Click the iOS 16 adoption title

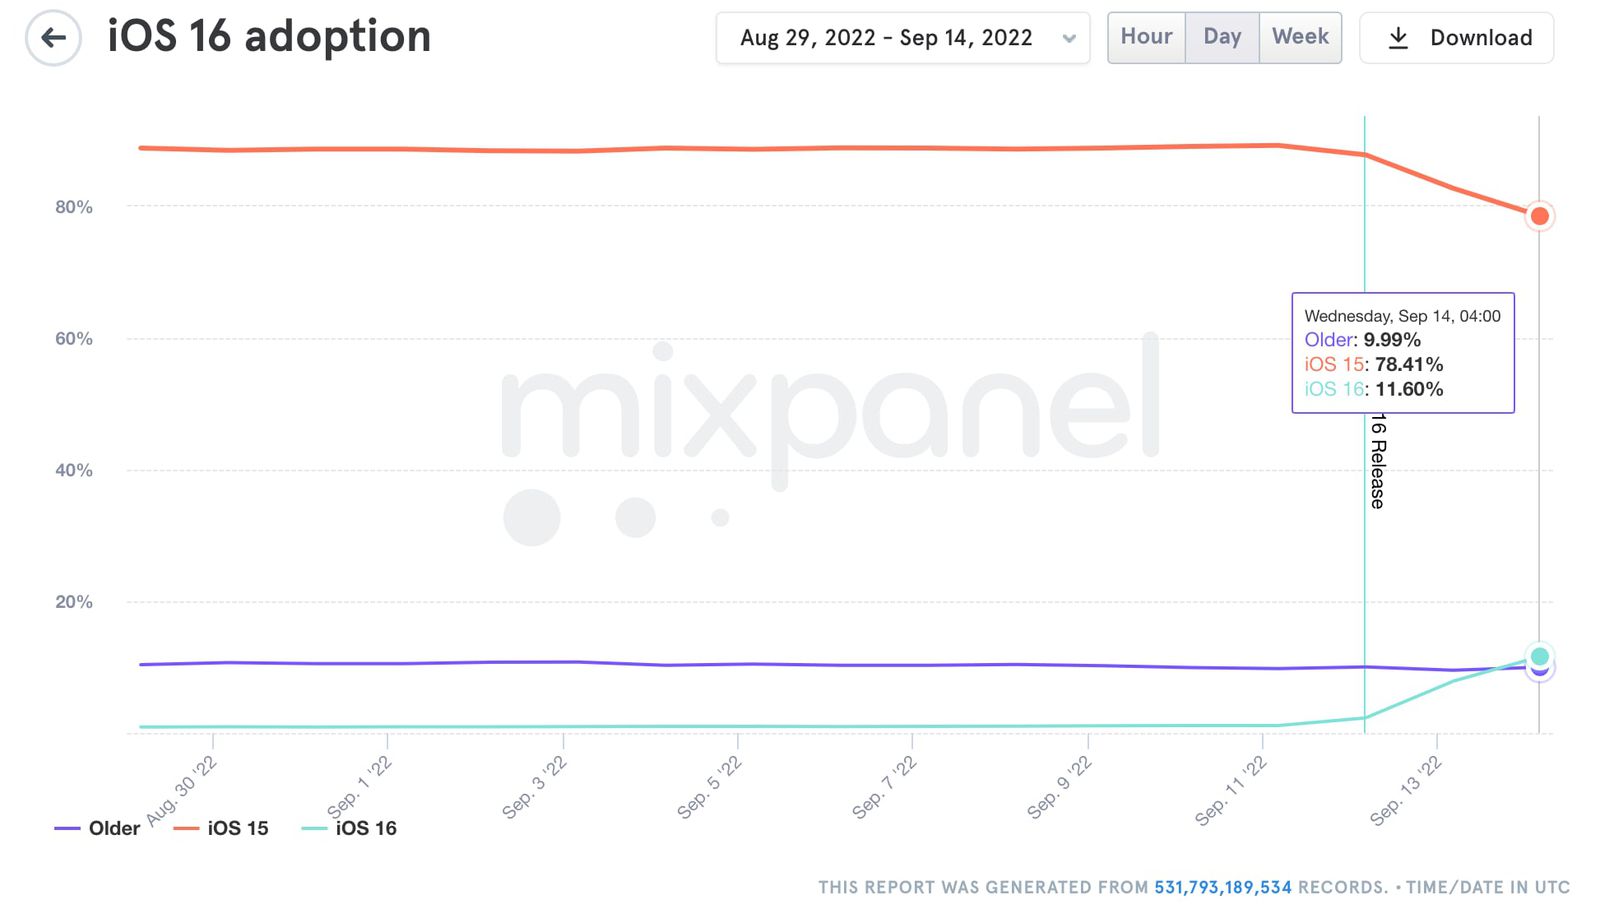click(x=269, y=37)
